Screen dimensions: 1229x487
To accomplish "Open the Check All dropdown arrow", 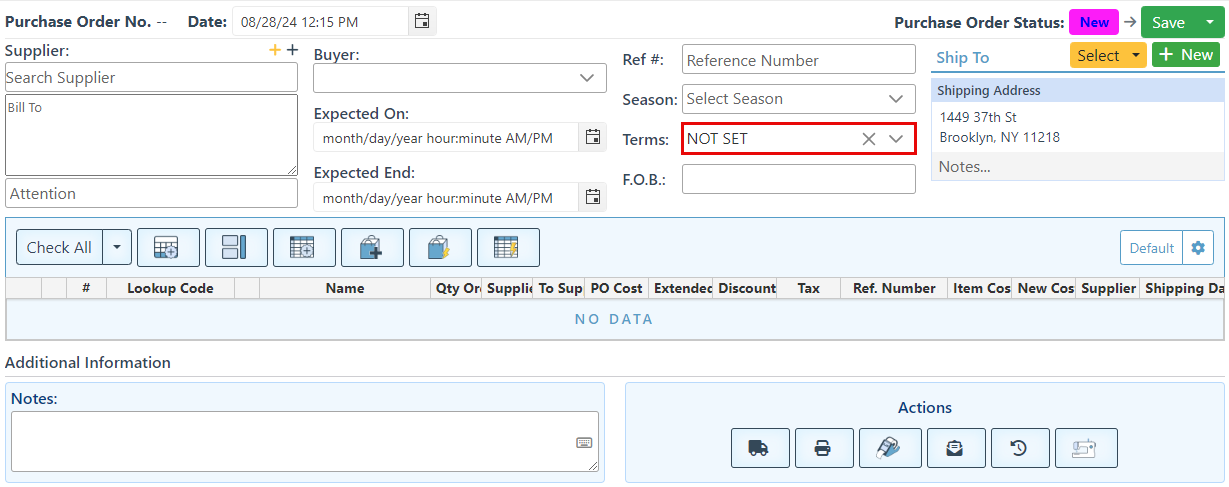I will click(x=117, y=247).
